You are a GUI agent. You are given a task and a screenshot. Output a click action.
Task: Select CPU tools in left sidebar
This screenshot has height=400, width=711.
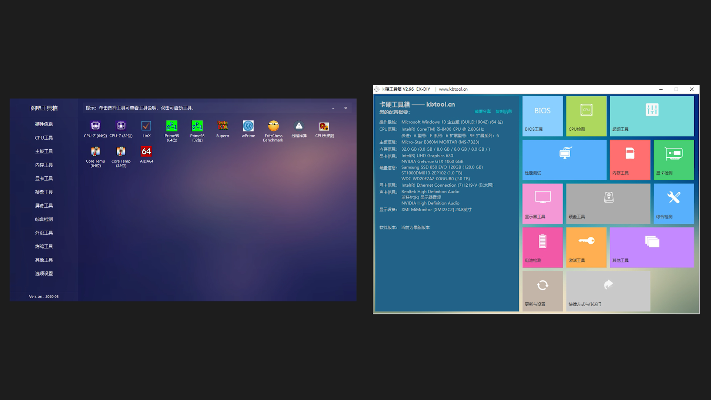pyautogui.click(x=44, y=137)
